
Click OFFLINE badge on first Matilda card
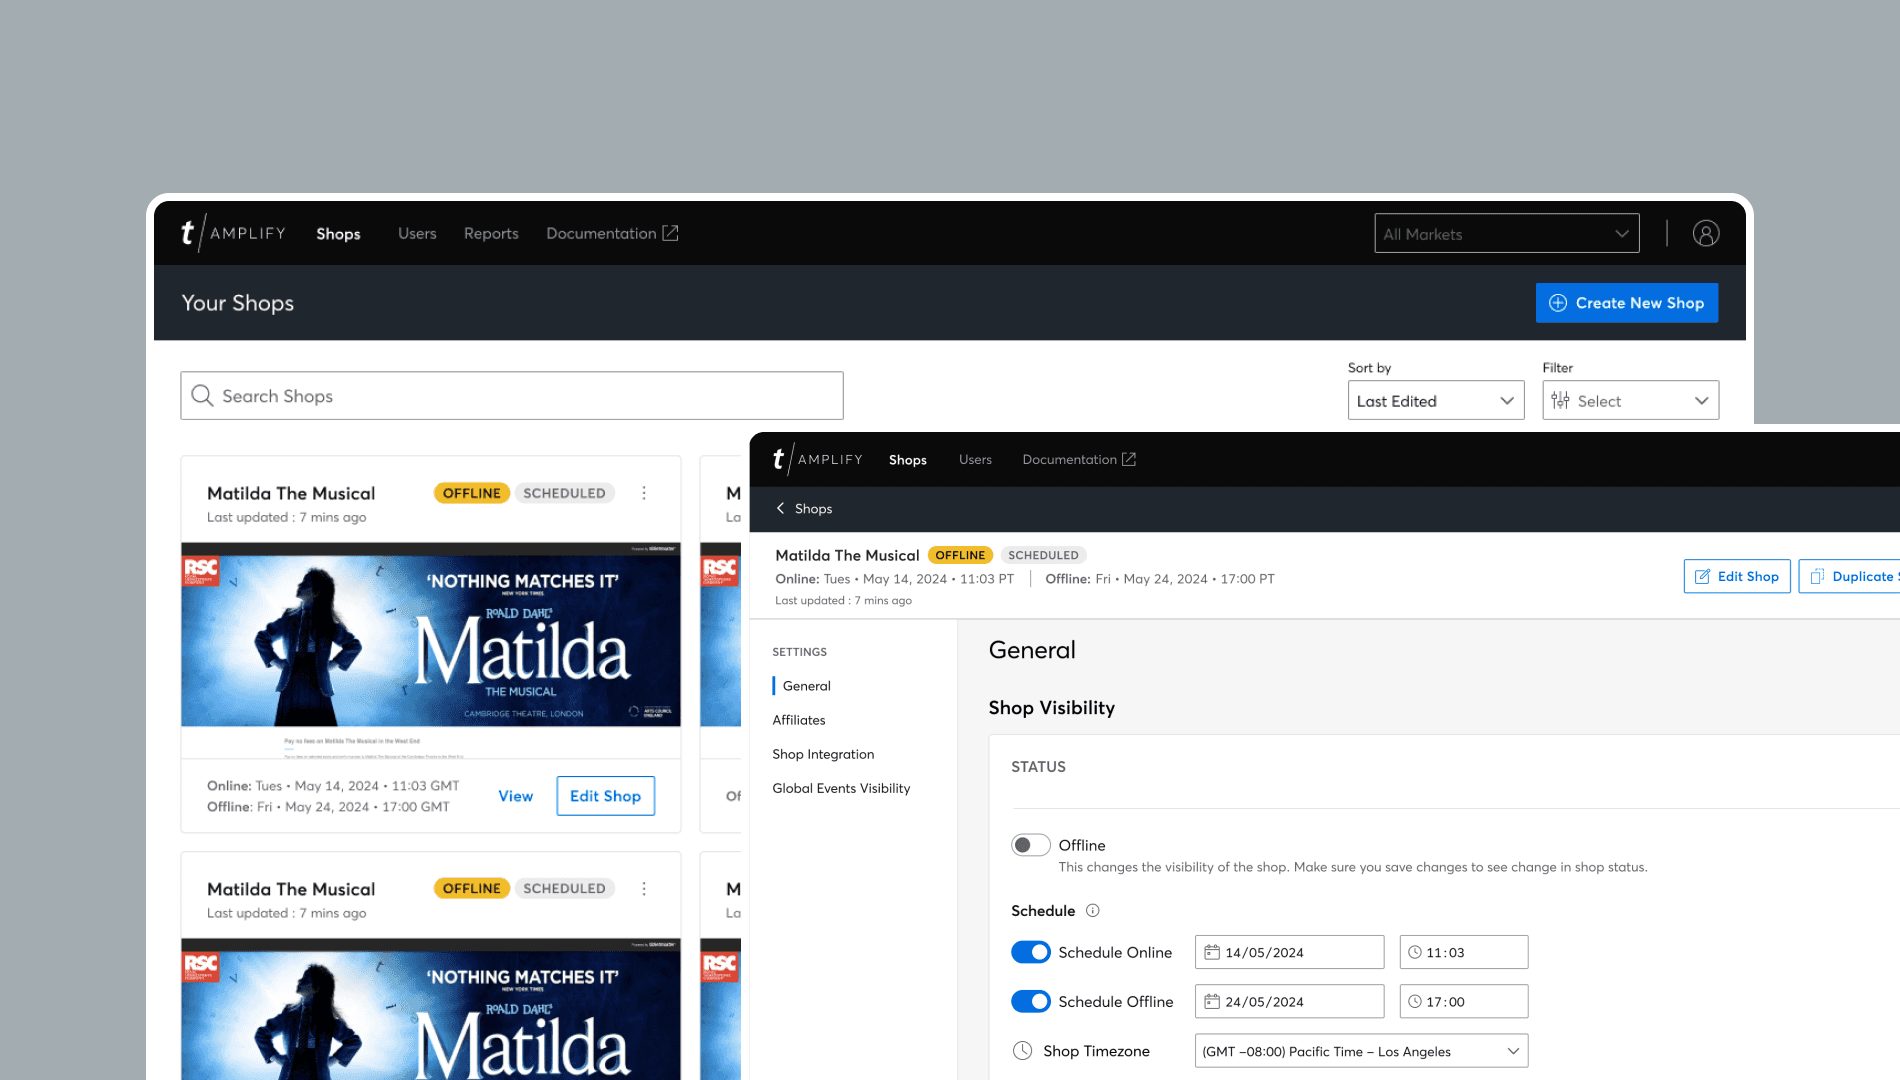(x=472, y=493)
